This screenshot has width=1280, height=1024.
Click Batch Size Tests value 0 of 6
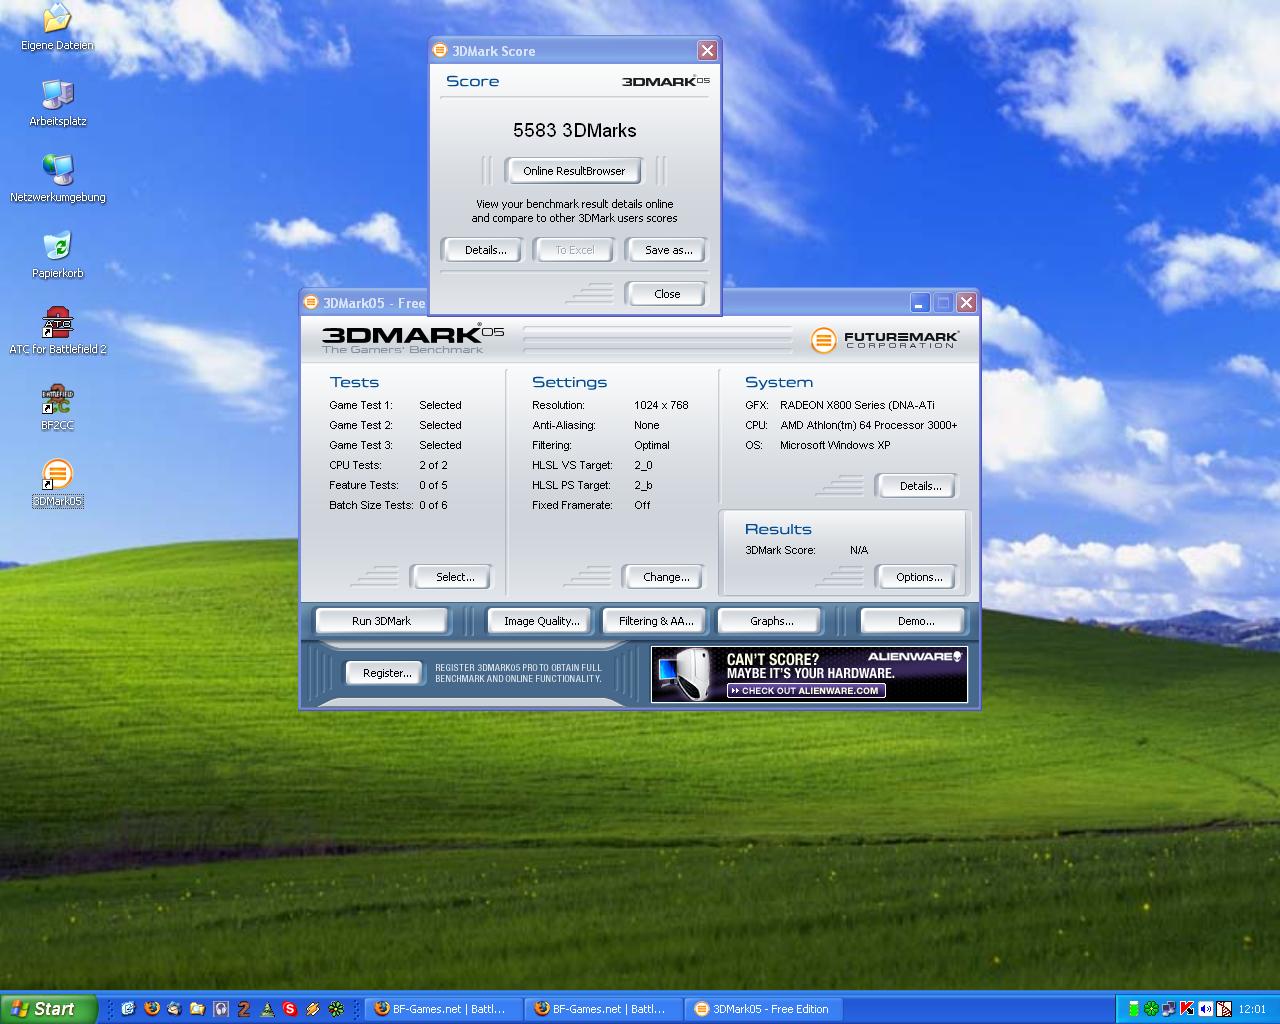click(433, 505)
